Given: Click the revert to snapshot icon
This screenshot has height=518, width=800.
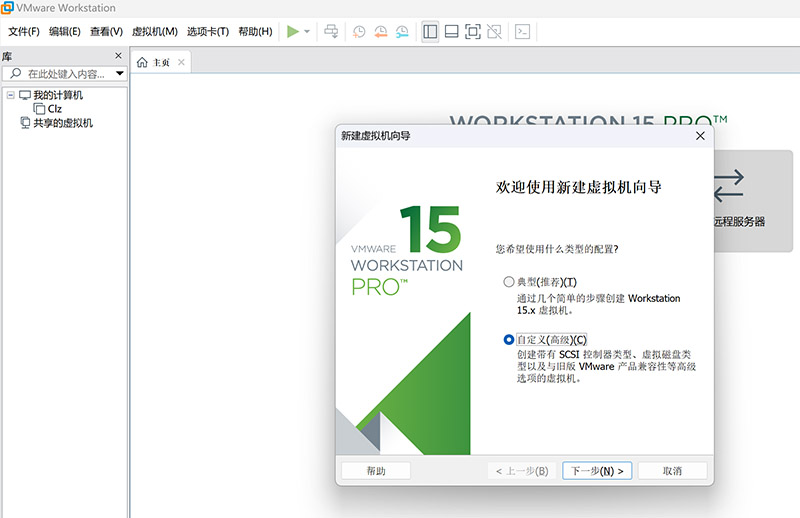Looking at the screenshot, I should pyautogui.click(x=381, y=32).
